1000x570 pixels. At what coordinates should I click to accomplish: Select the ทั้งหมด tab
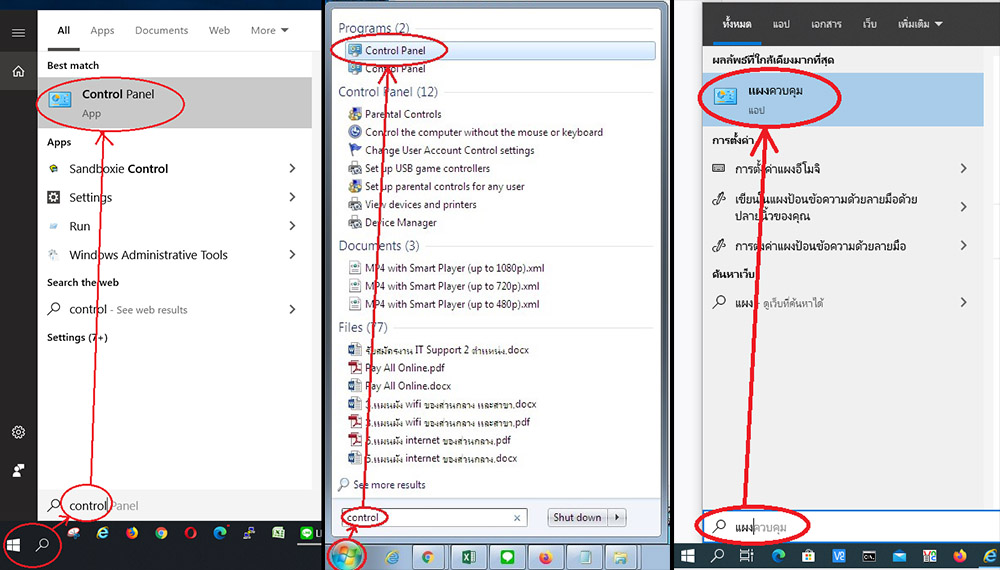(737, 24)
